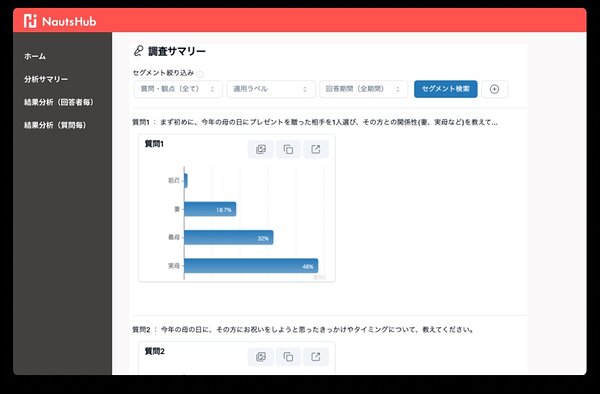The image size is (600, 394).
Task: Open 結果分析（質問毎） in the sidebar
Action: point(55,125)
